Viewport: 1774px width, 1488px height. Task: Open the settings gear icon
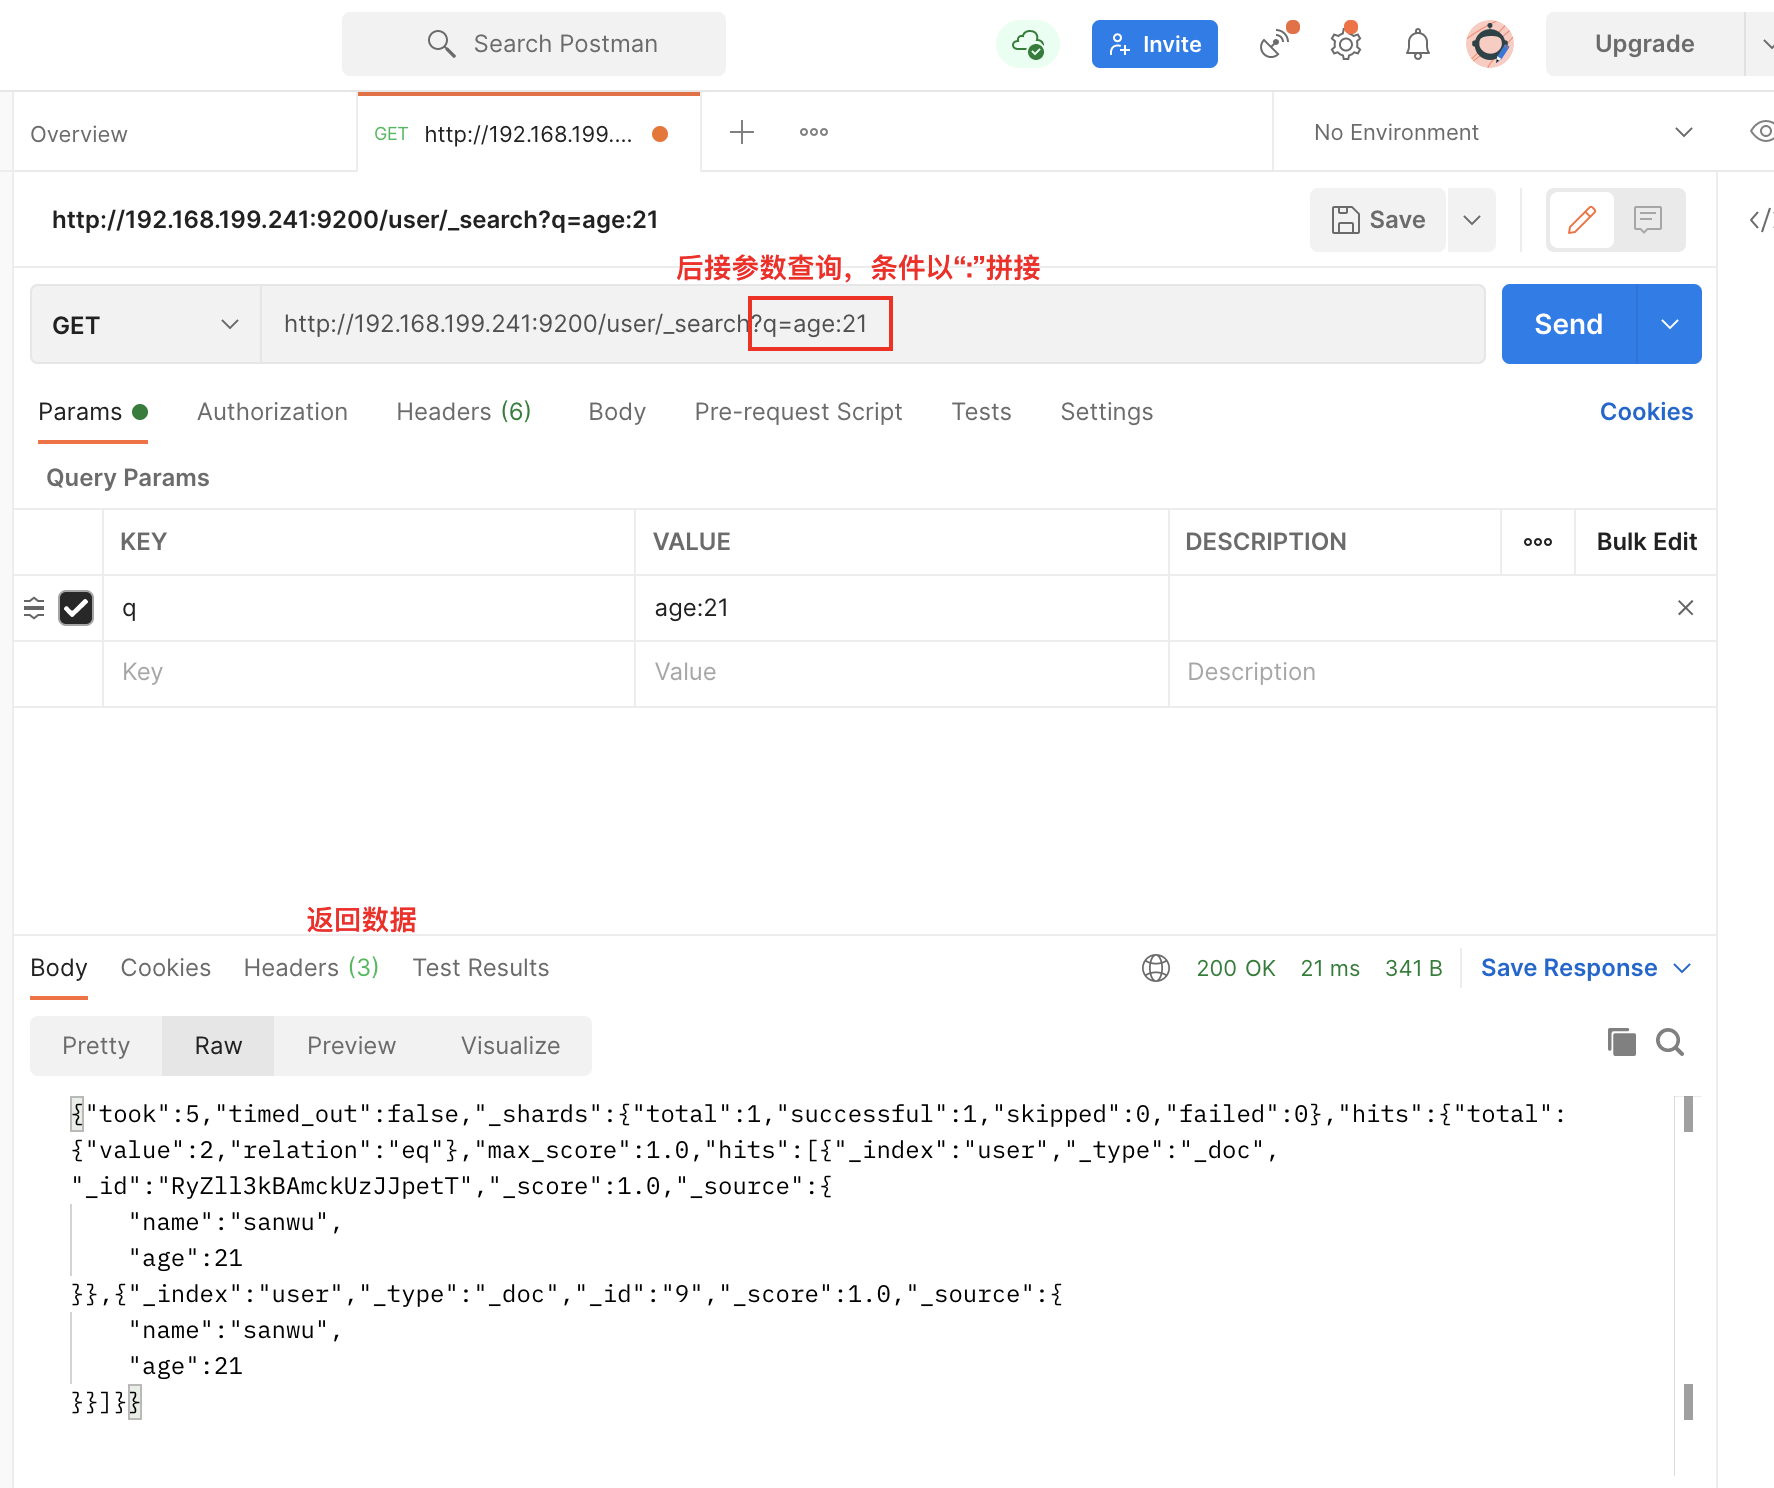1346,44
